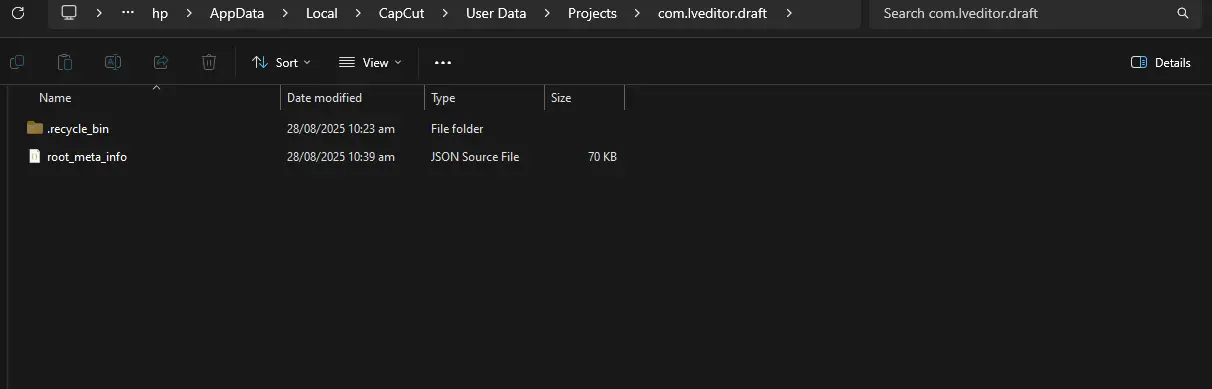1212x389 pixels.
Task: Click the Delete trash icon
Action: [x=209, y=62]
